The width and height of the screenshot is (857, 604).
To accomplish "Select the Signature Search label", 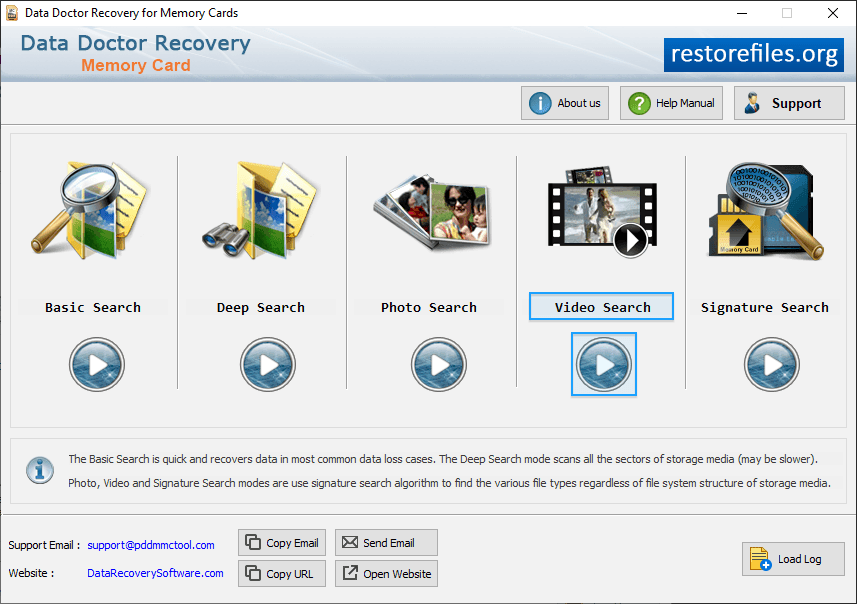I will [765, 308].
